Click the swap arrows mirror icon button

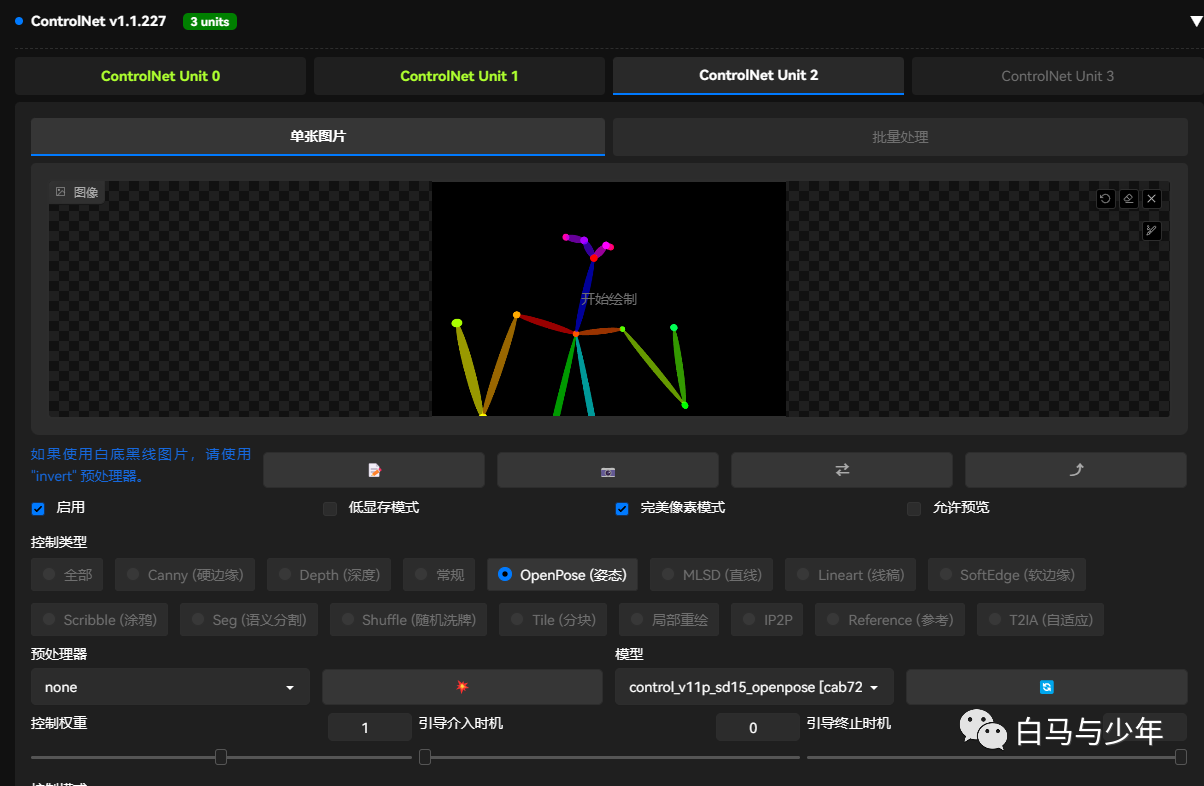point(842,470)
